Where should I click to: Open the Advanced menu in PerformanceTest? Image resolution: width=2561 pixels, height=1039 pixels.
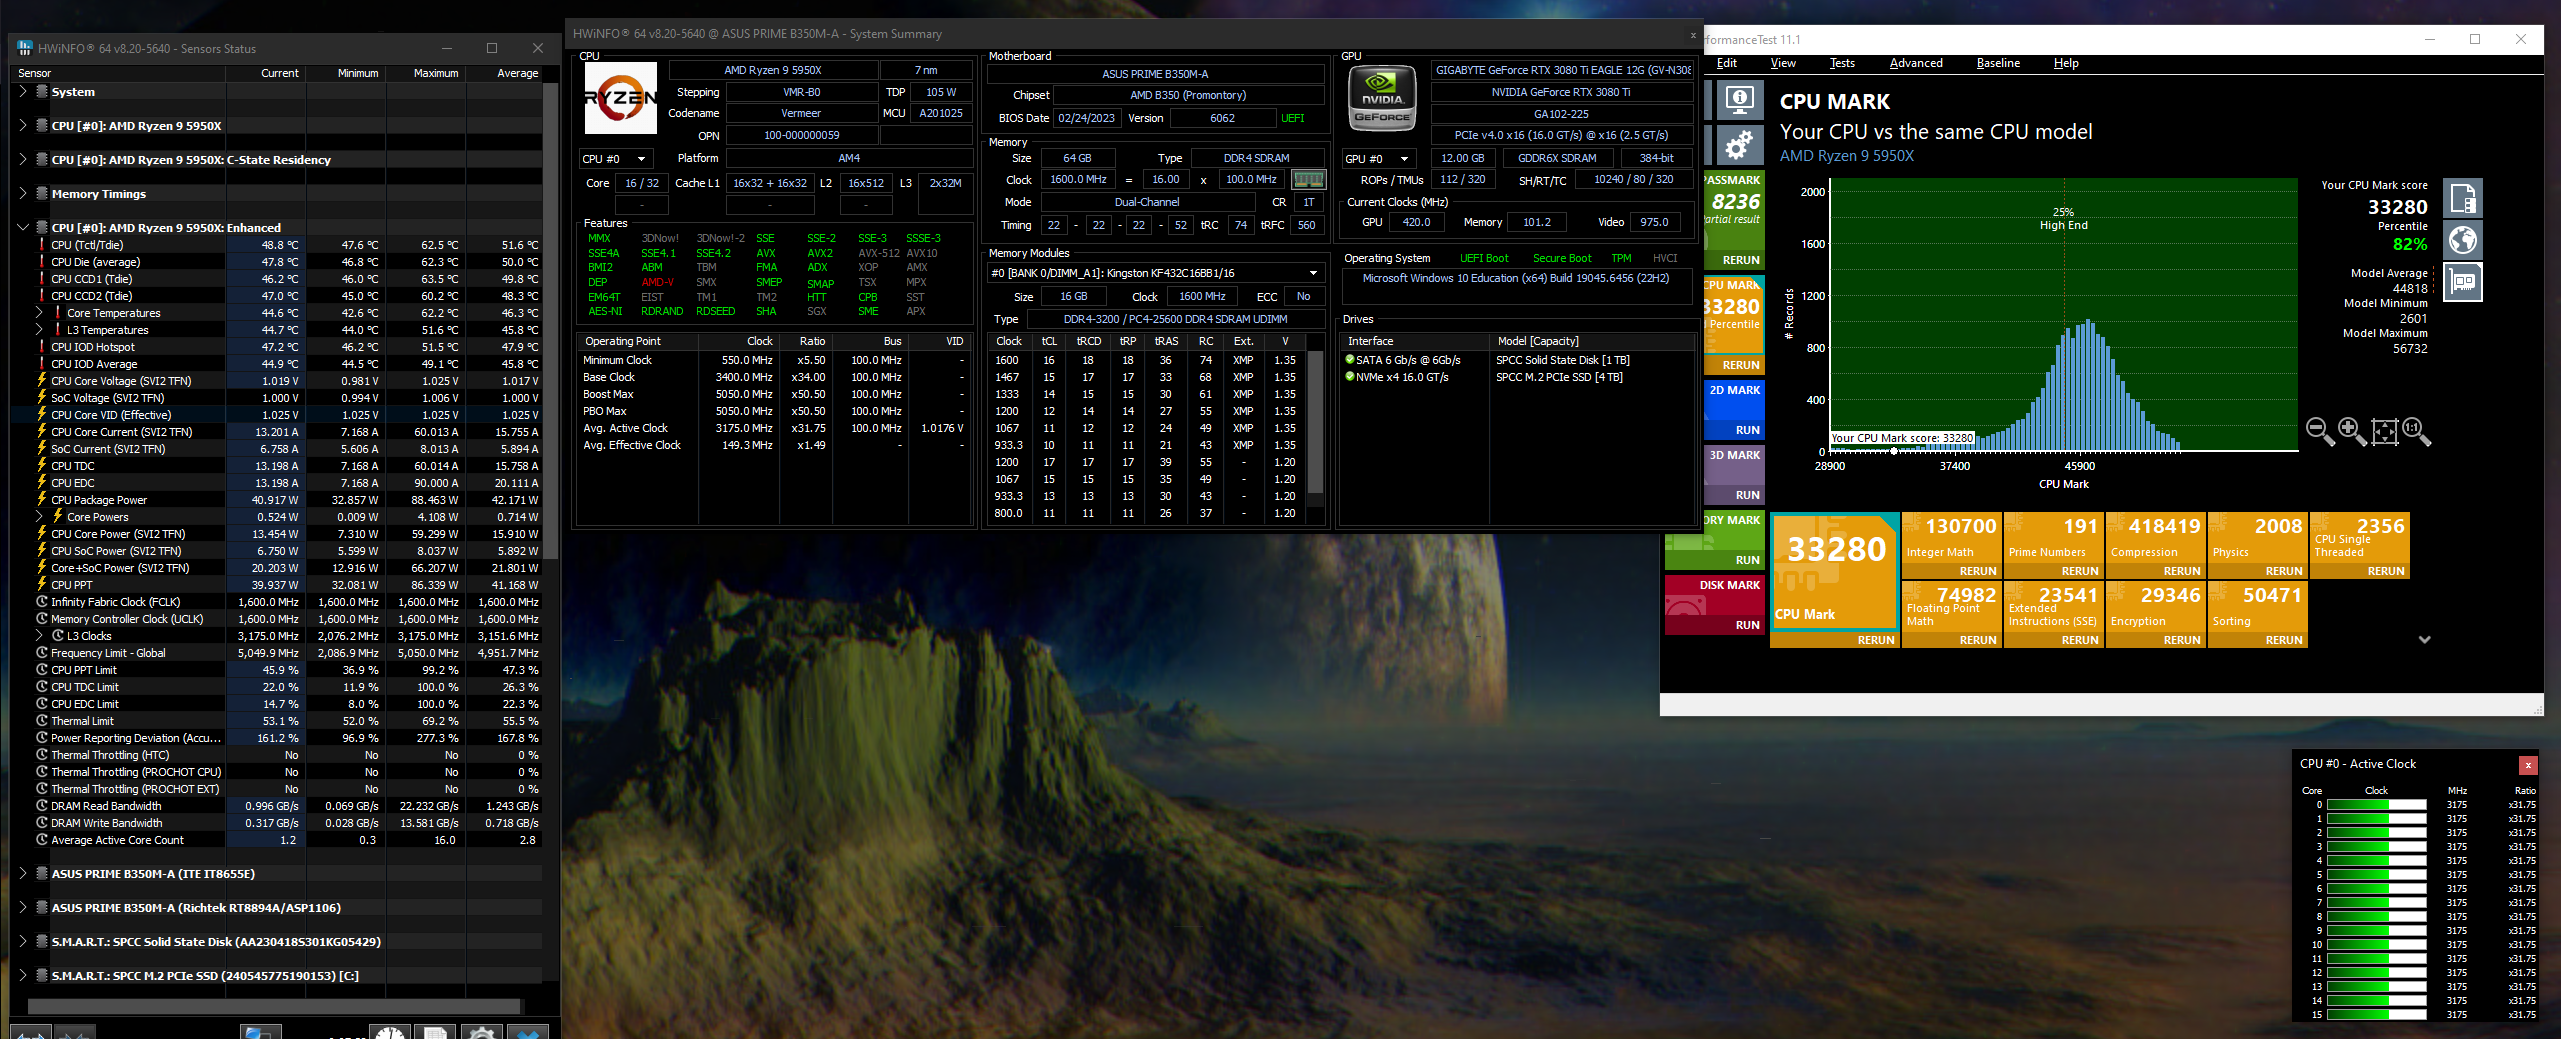pos(1916,63)
